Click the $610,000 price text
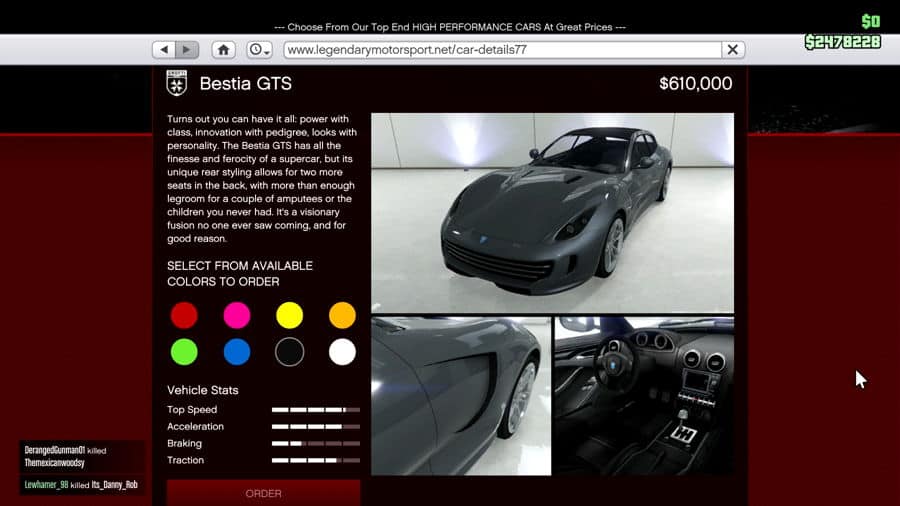 click(696, 84)
